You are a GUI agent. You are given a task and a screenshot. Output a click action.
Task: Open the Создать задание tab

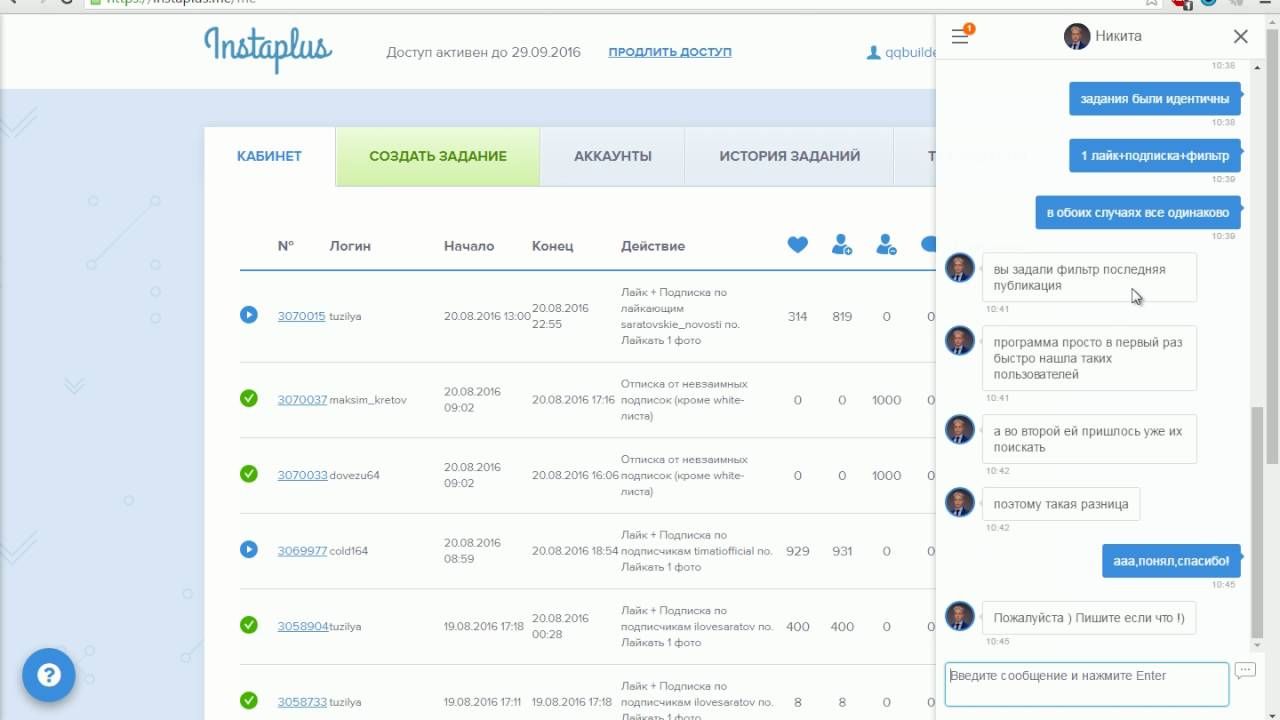coord(438,156)
